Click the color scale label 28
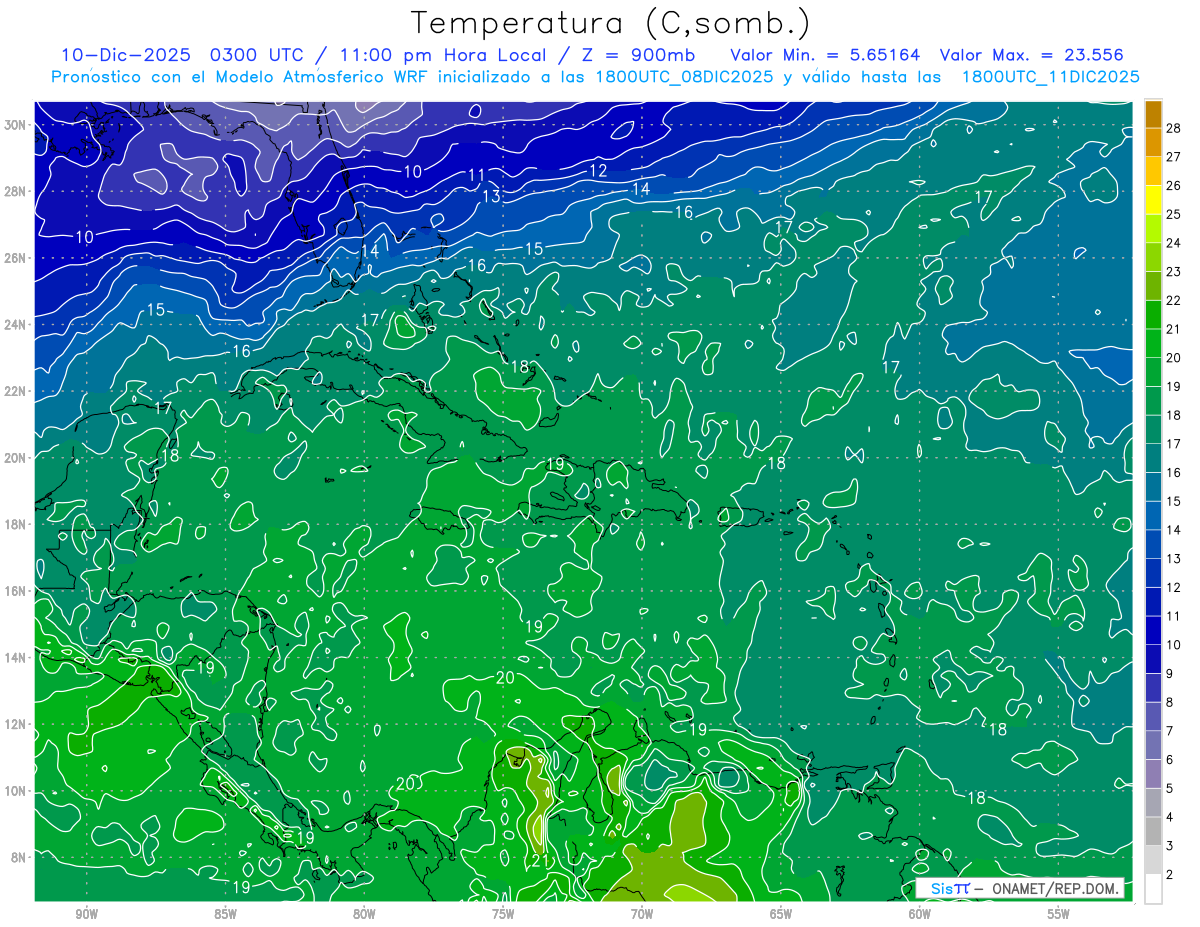The image size is (1200, 927). pyautogui.click(x=1173, y=127)
